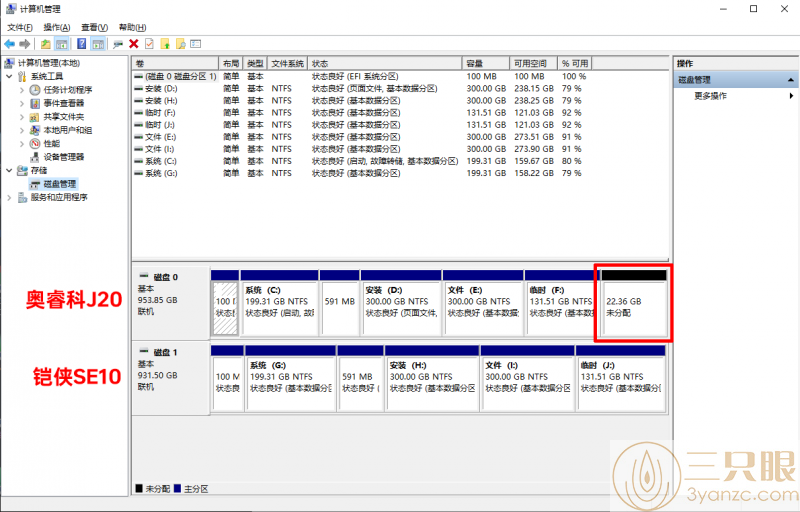Click 更多操作 in actions pane
This screenshot has width=800, height=512.
[x=710, y=96]
